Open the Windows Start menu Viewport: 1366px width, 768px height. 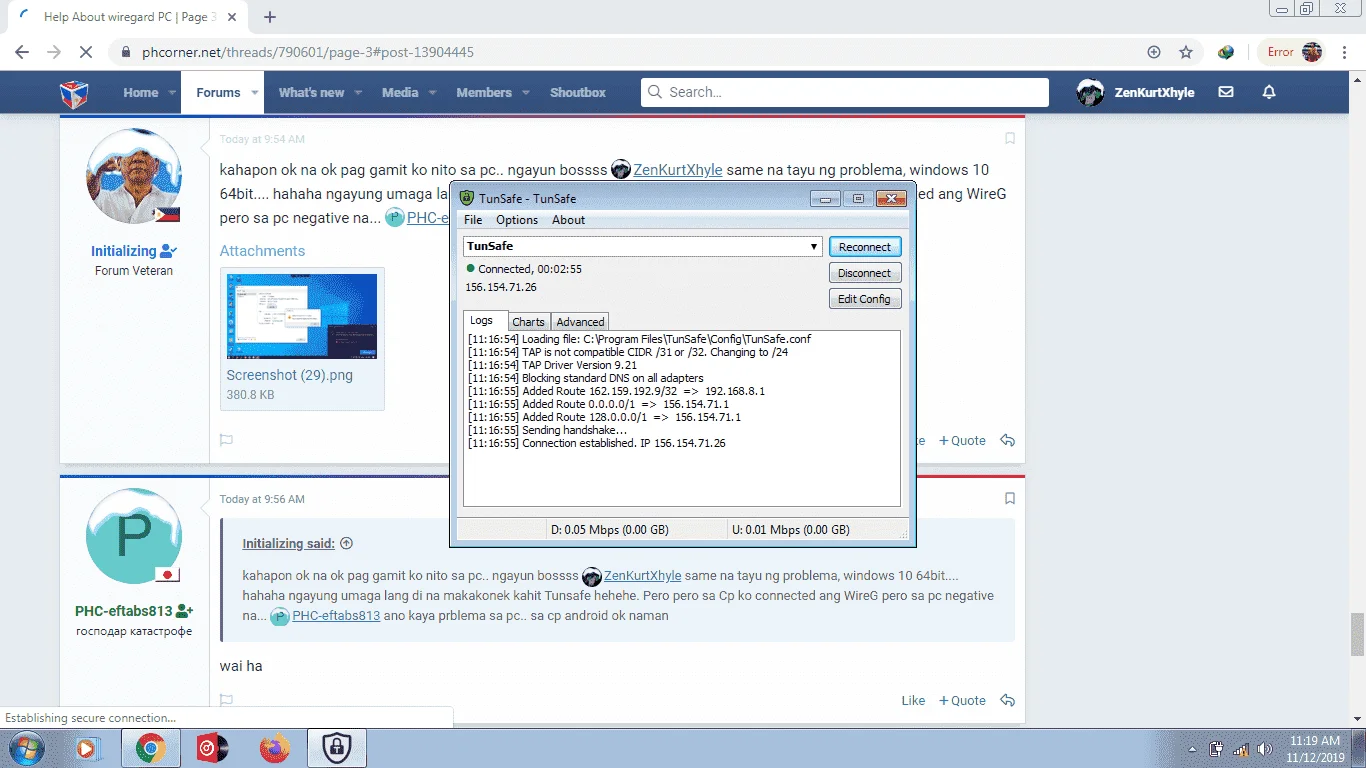[x=27, y=748]
